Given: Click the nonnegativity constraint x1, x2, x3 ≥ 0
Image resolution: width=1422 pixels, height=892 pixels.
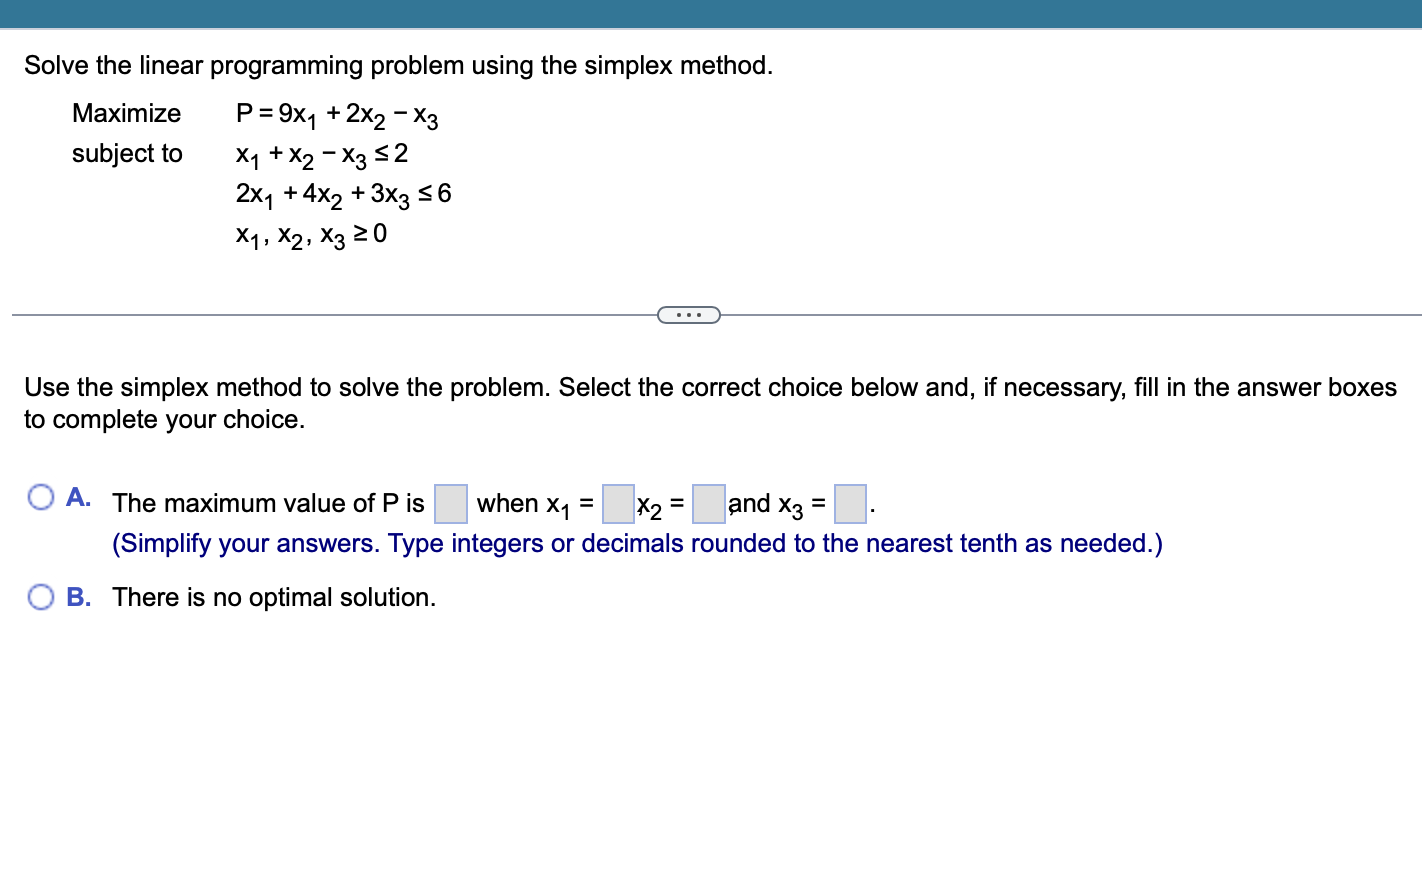Looking at the screenshot, I should (x=310, y=234).
